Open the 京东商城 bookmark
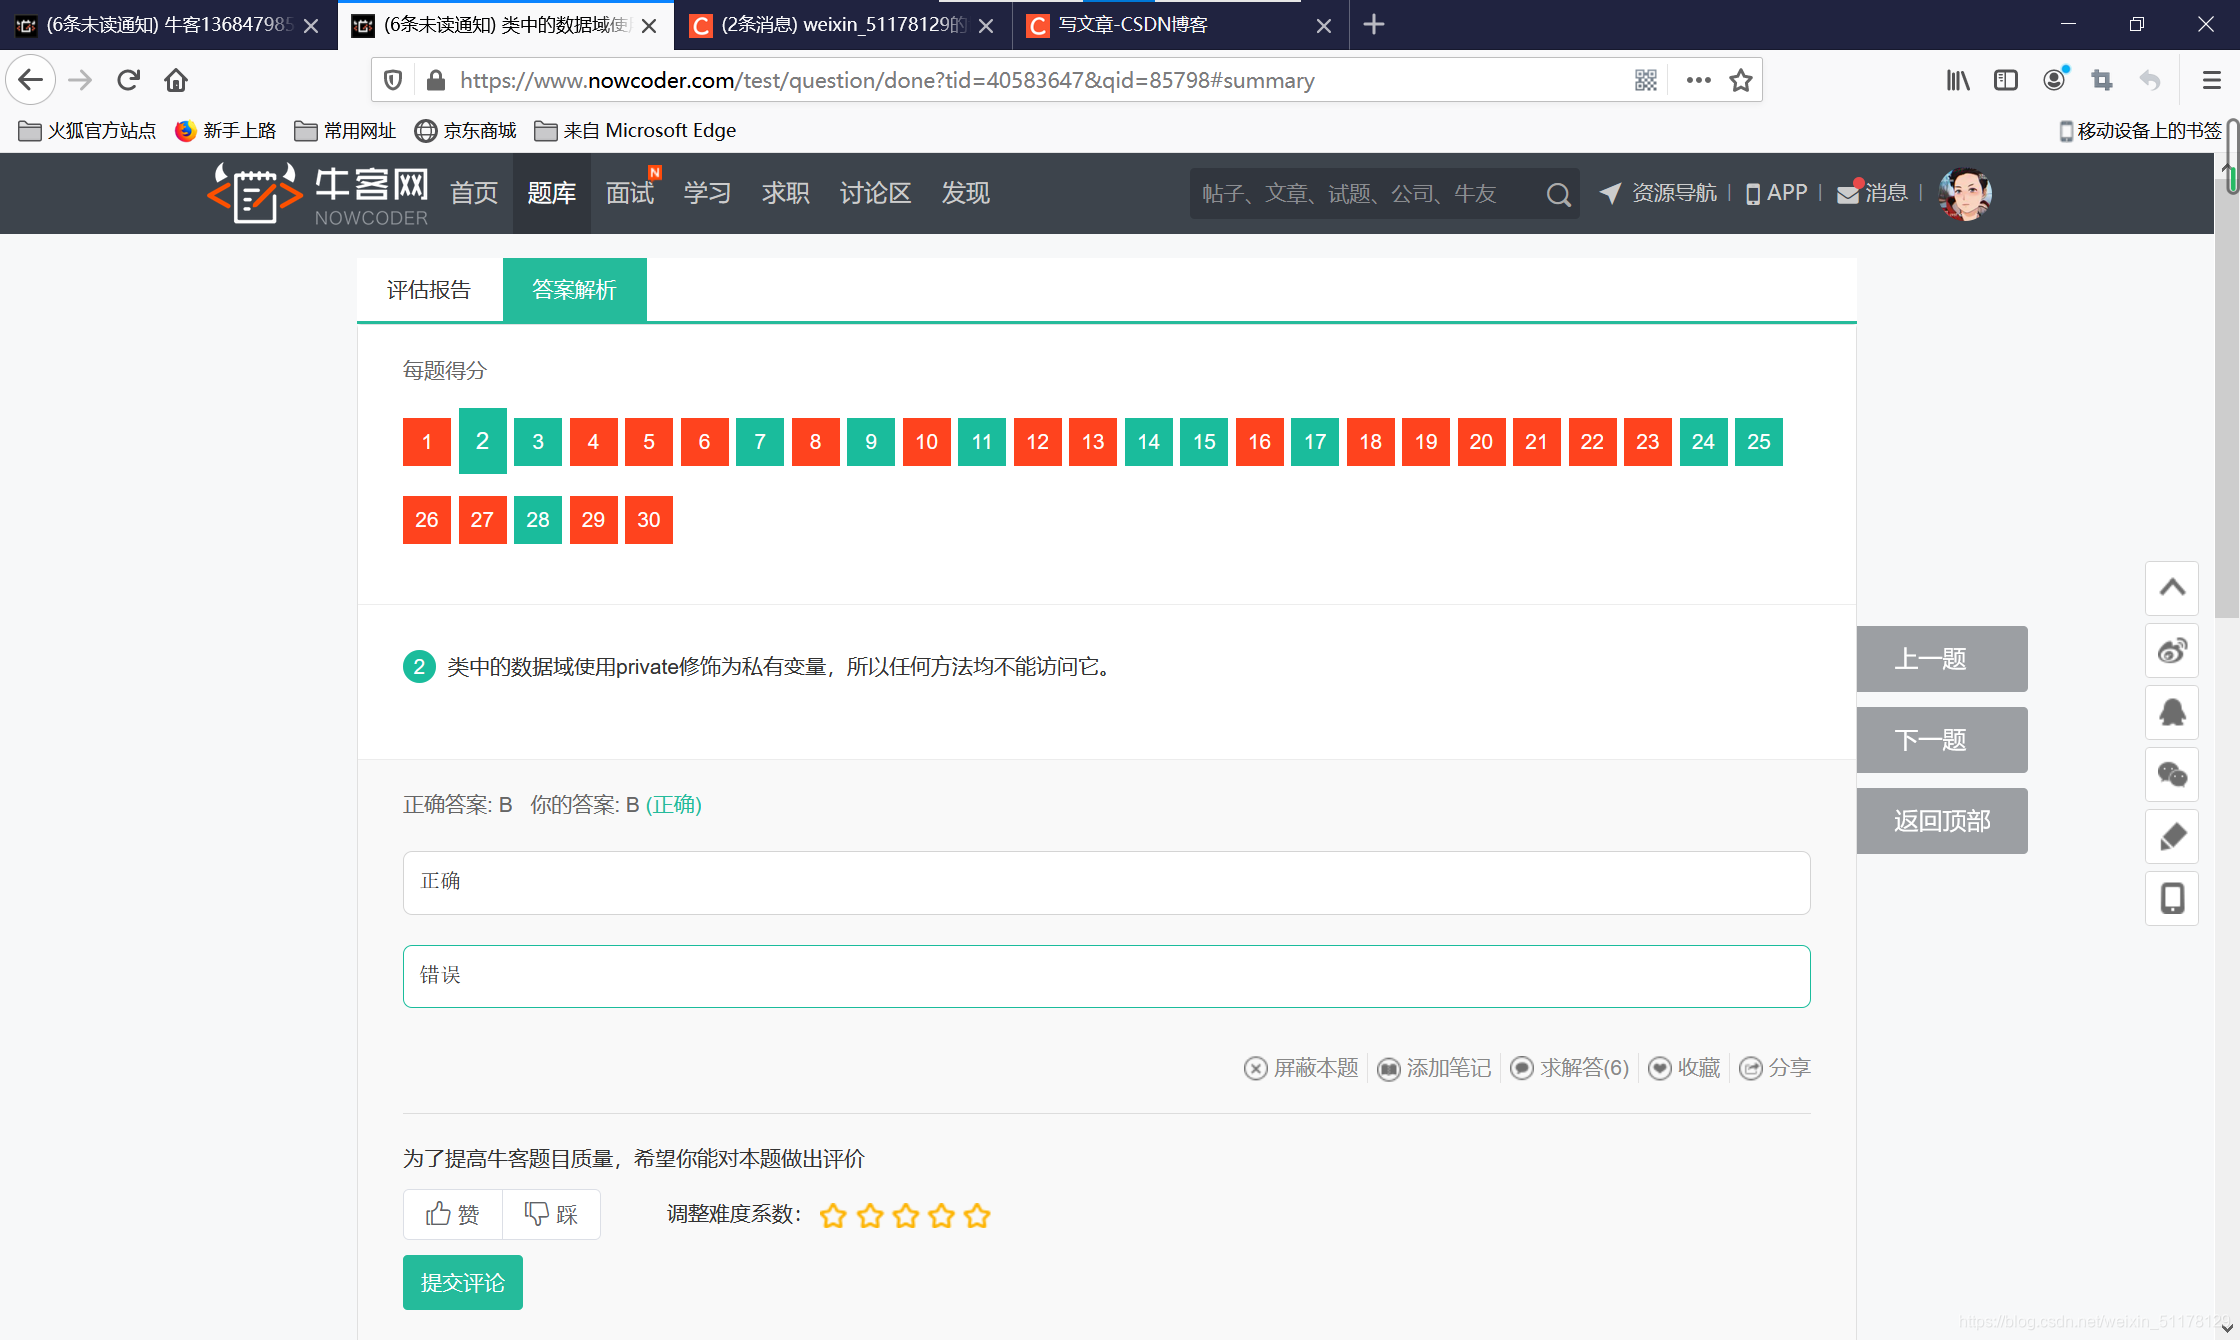 [x=466, y=131]
